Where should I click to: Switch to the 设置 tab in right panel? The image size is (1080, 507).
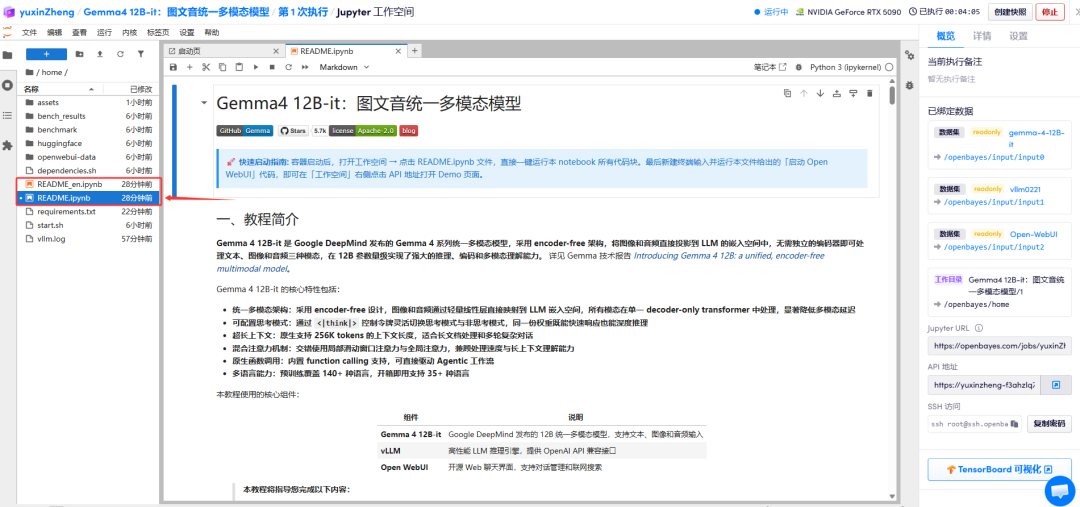click(1019, 36)
